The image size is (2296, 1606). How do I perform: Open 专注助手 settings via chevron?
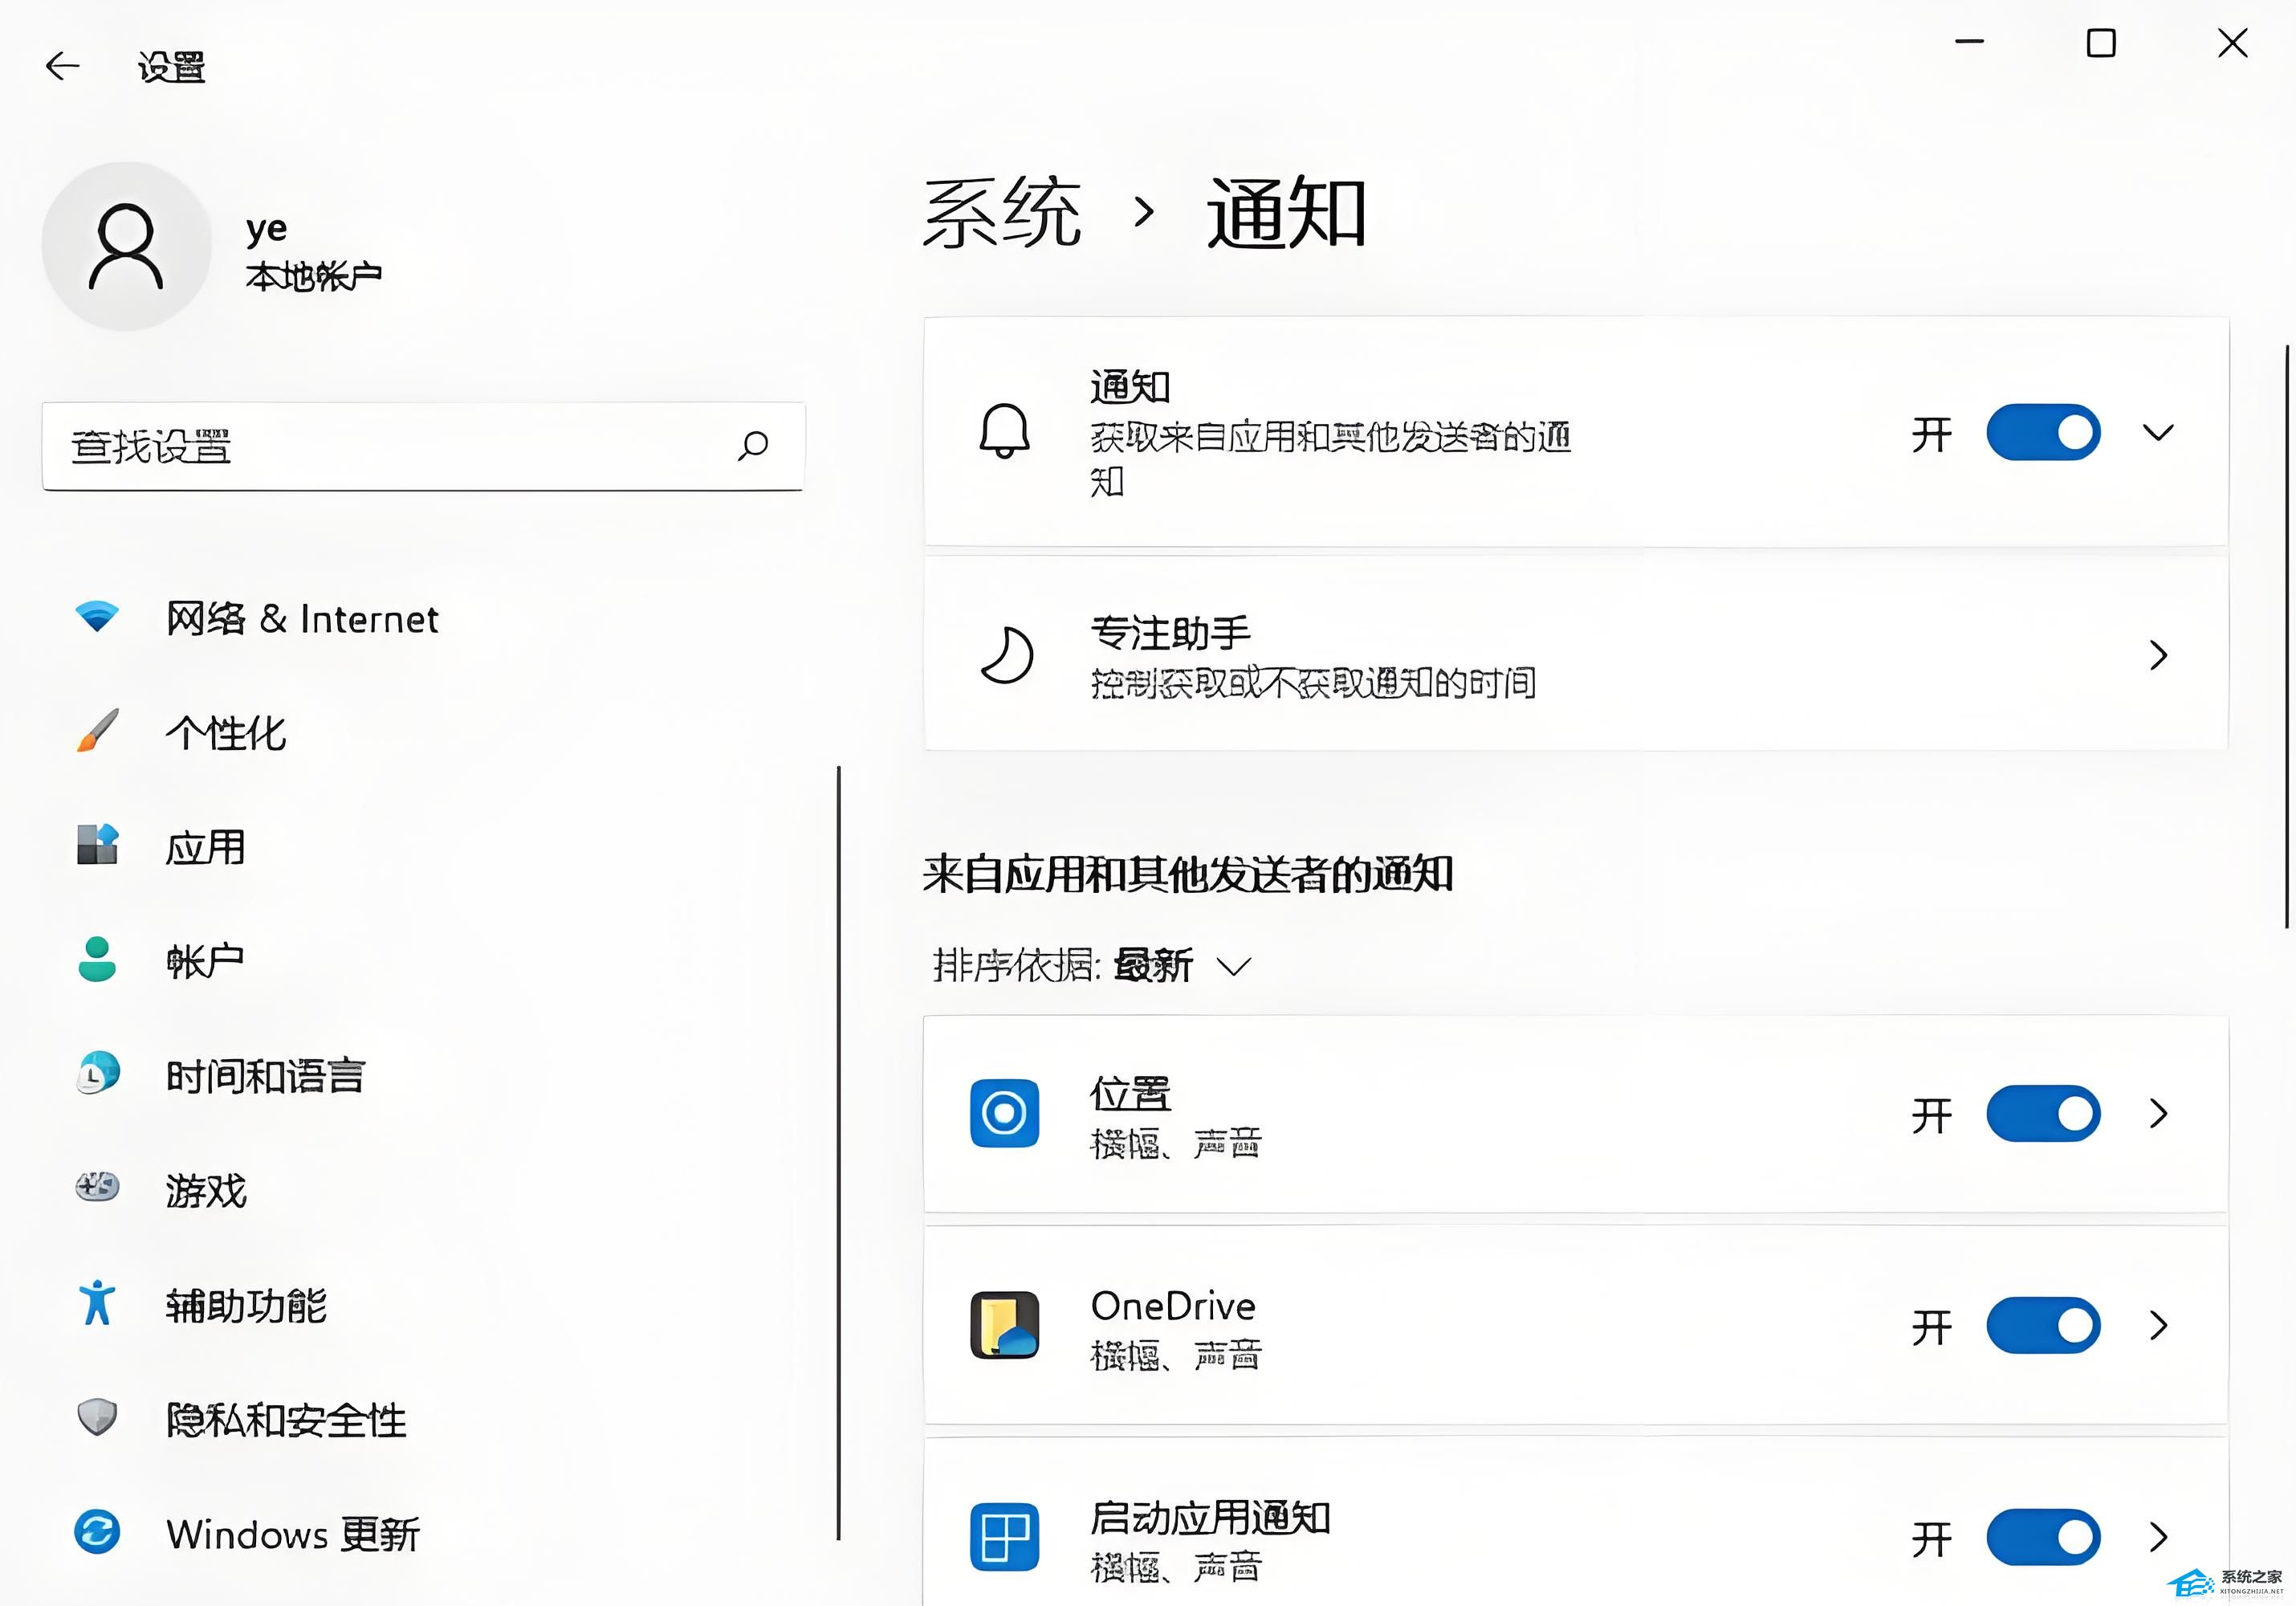coord(2158,656)
